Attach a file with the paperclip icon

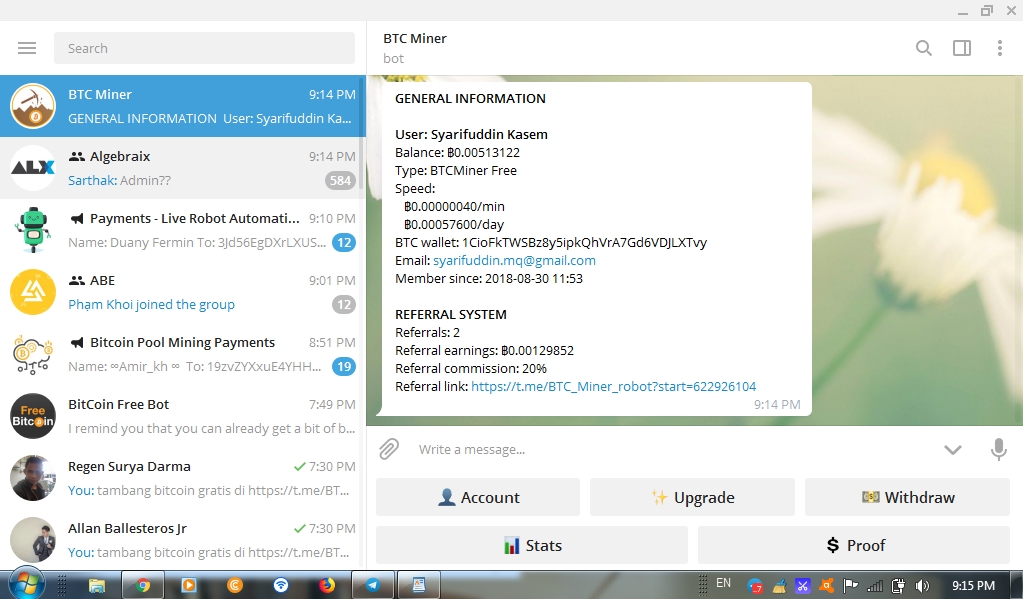point(389,449)
